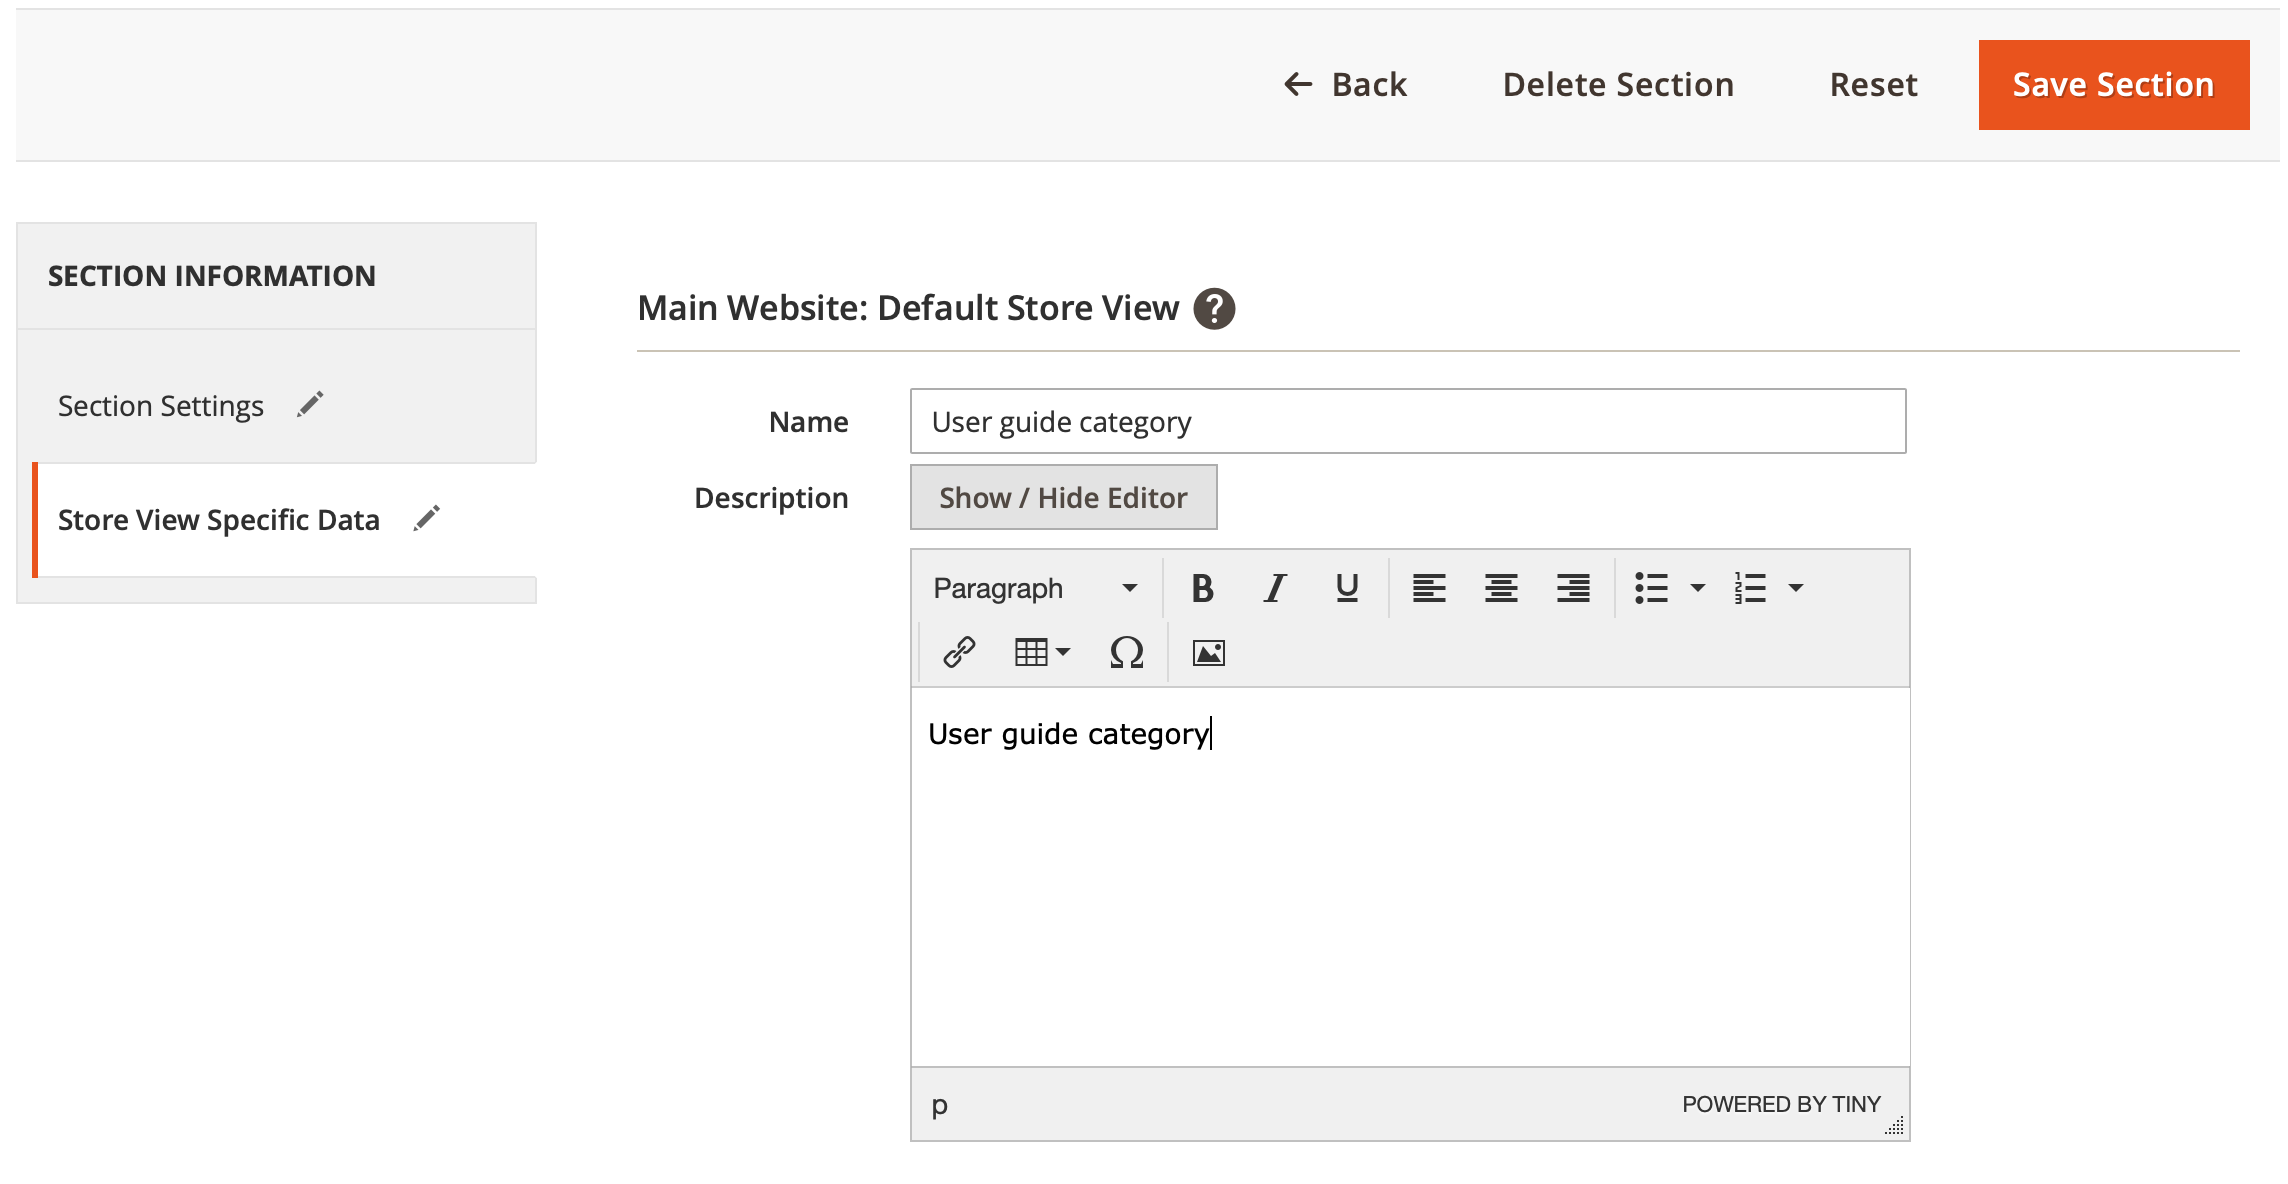Click the editor resize handle corner

pyautogui.click(x=1894, y=1125)
